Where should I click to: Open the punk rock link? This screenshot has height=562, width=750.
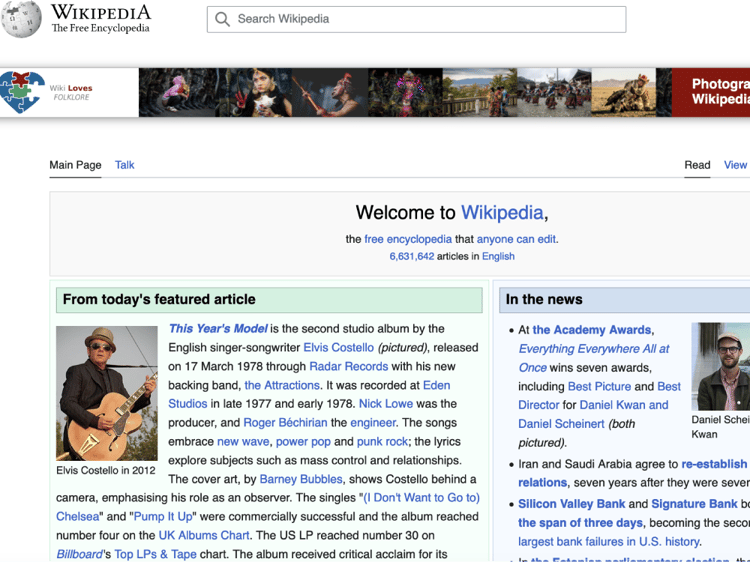pos(382,441)
